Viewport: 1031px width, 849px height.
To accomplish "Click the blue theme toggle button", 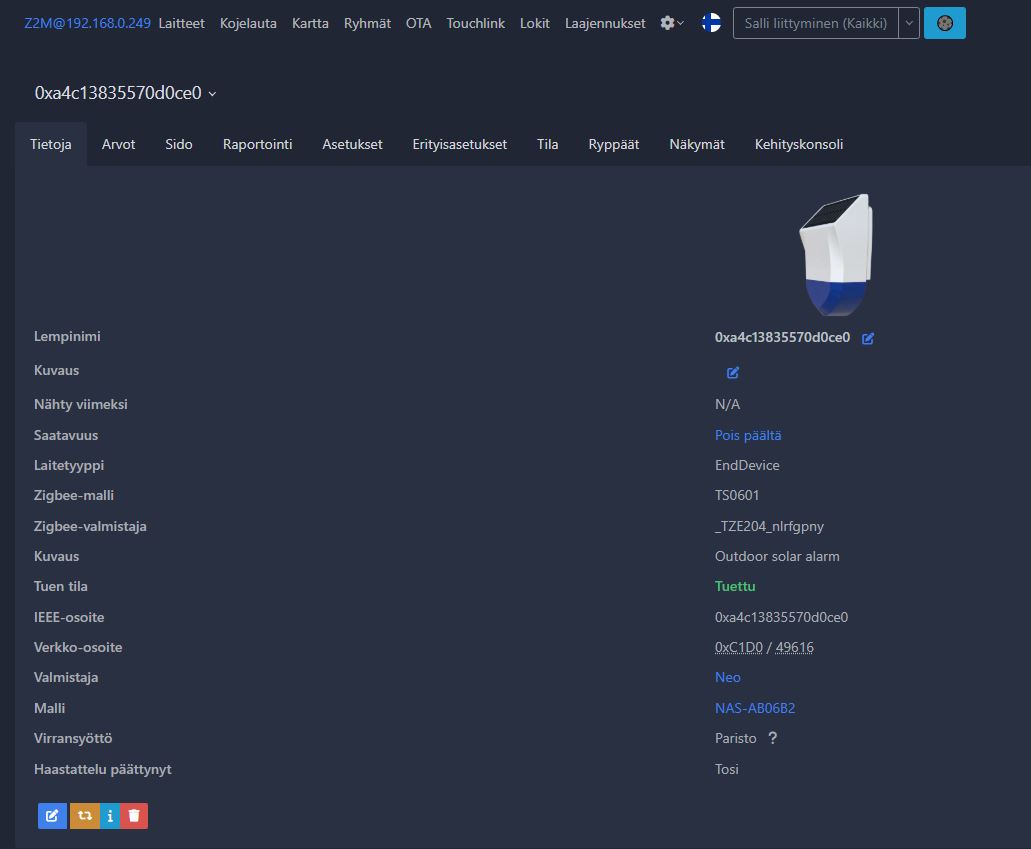I will pyautogui.click(x=944, y=23).
